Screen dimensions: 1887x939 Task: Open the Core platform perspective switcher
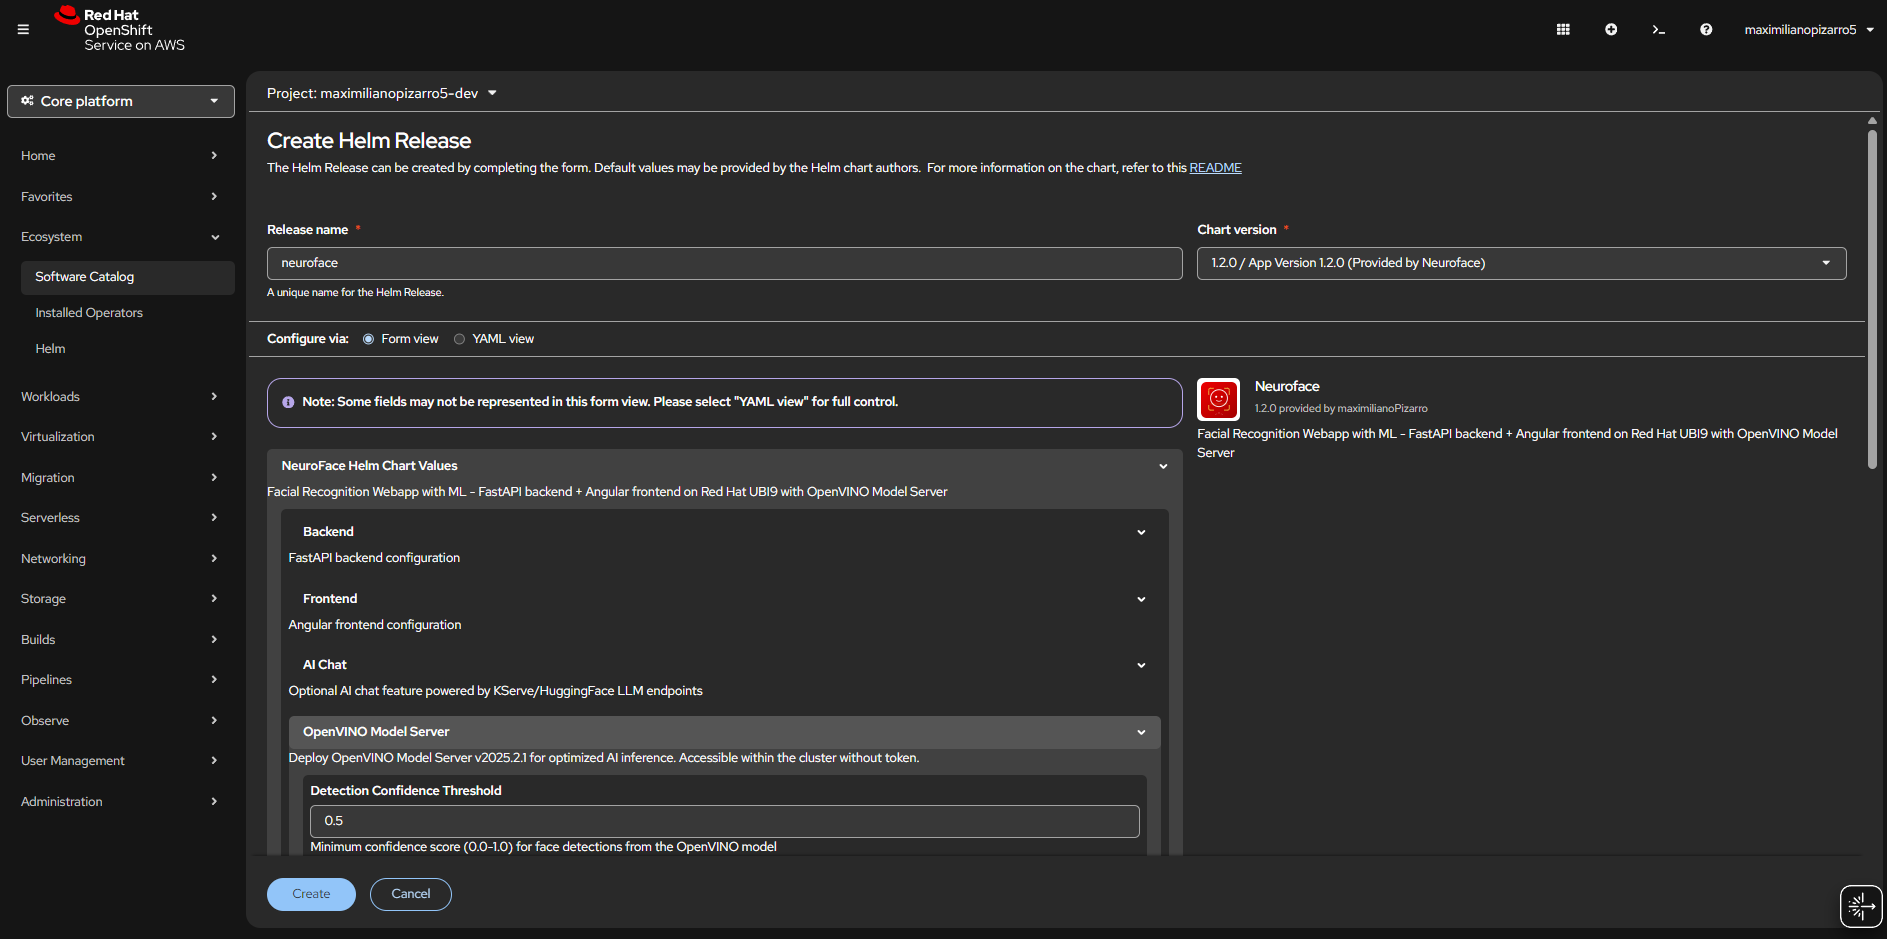(x=121, y=101)
